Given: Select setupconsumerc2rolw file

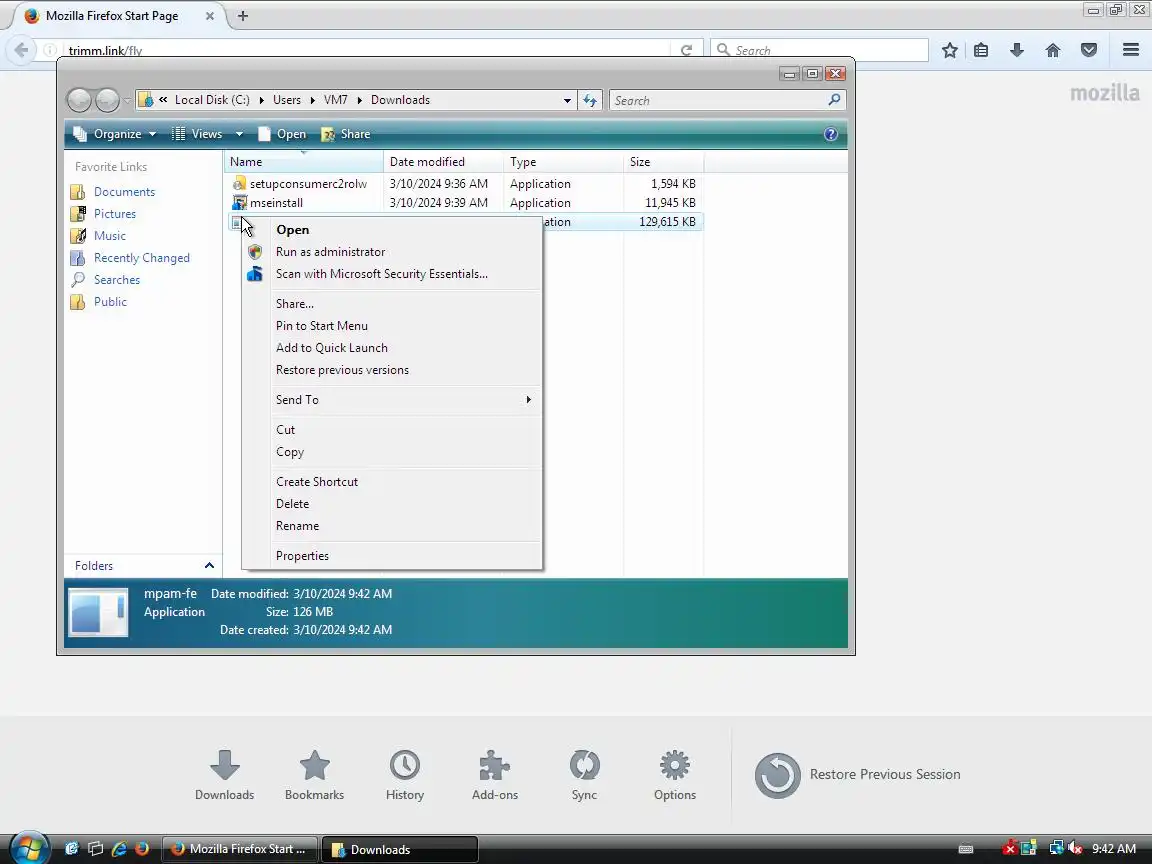Looking at the screenshot, I should (x=464, y=184).
